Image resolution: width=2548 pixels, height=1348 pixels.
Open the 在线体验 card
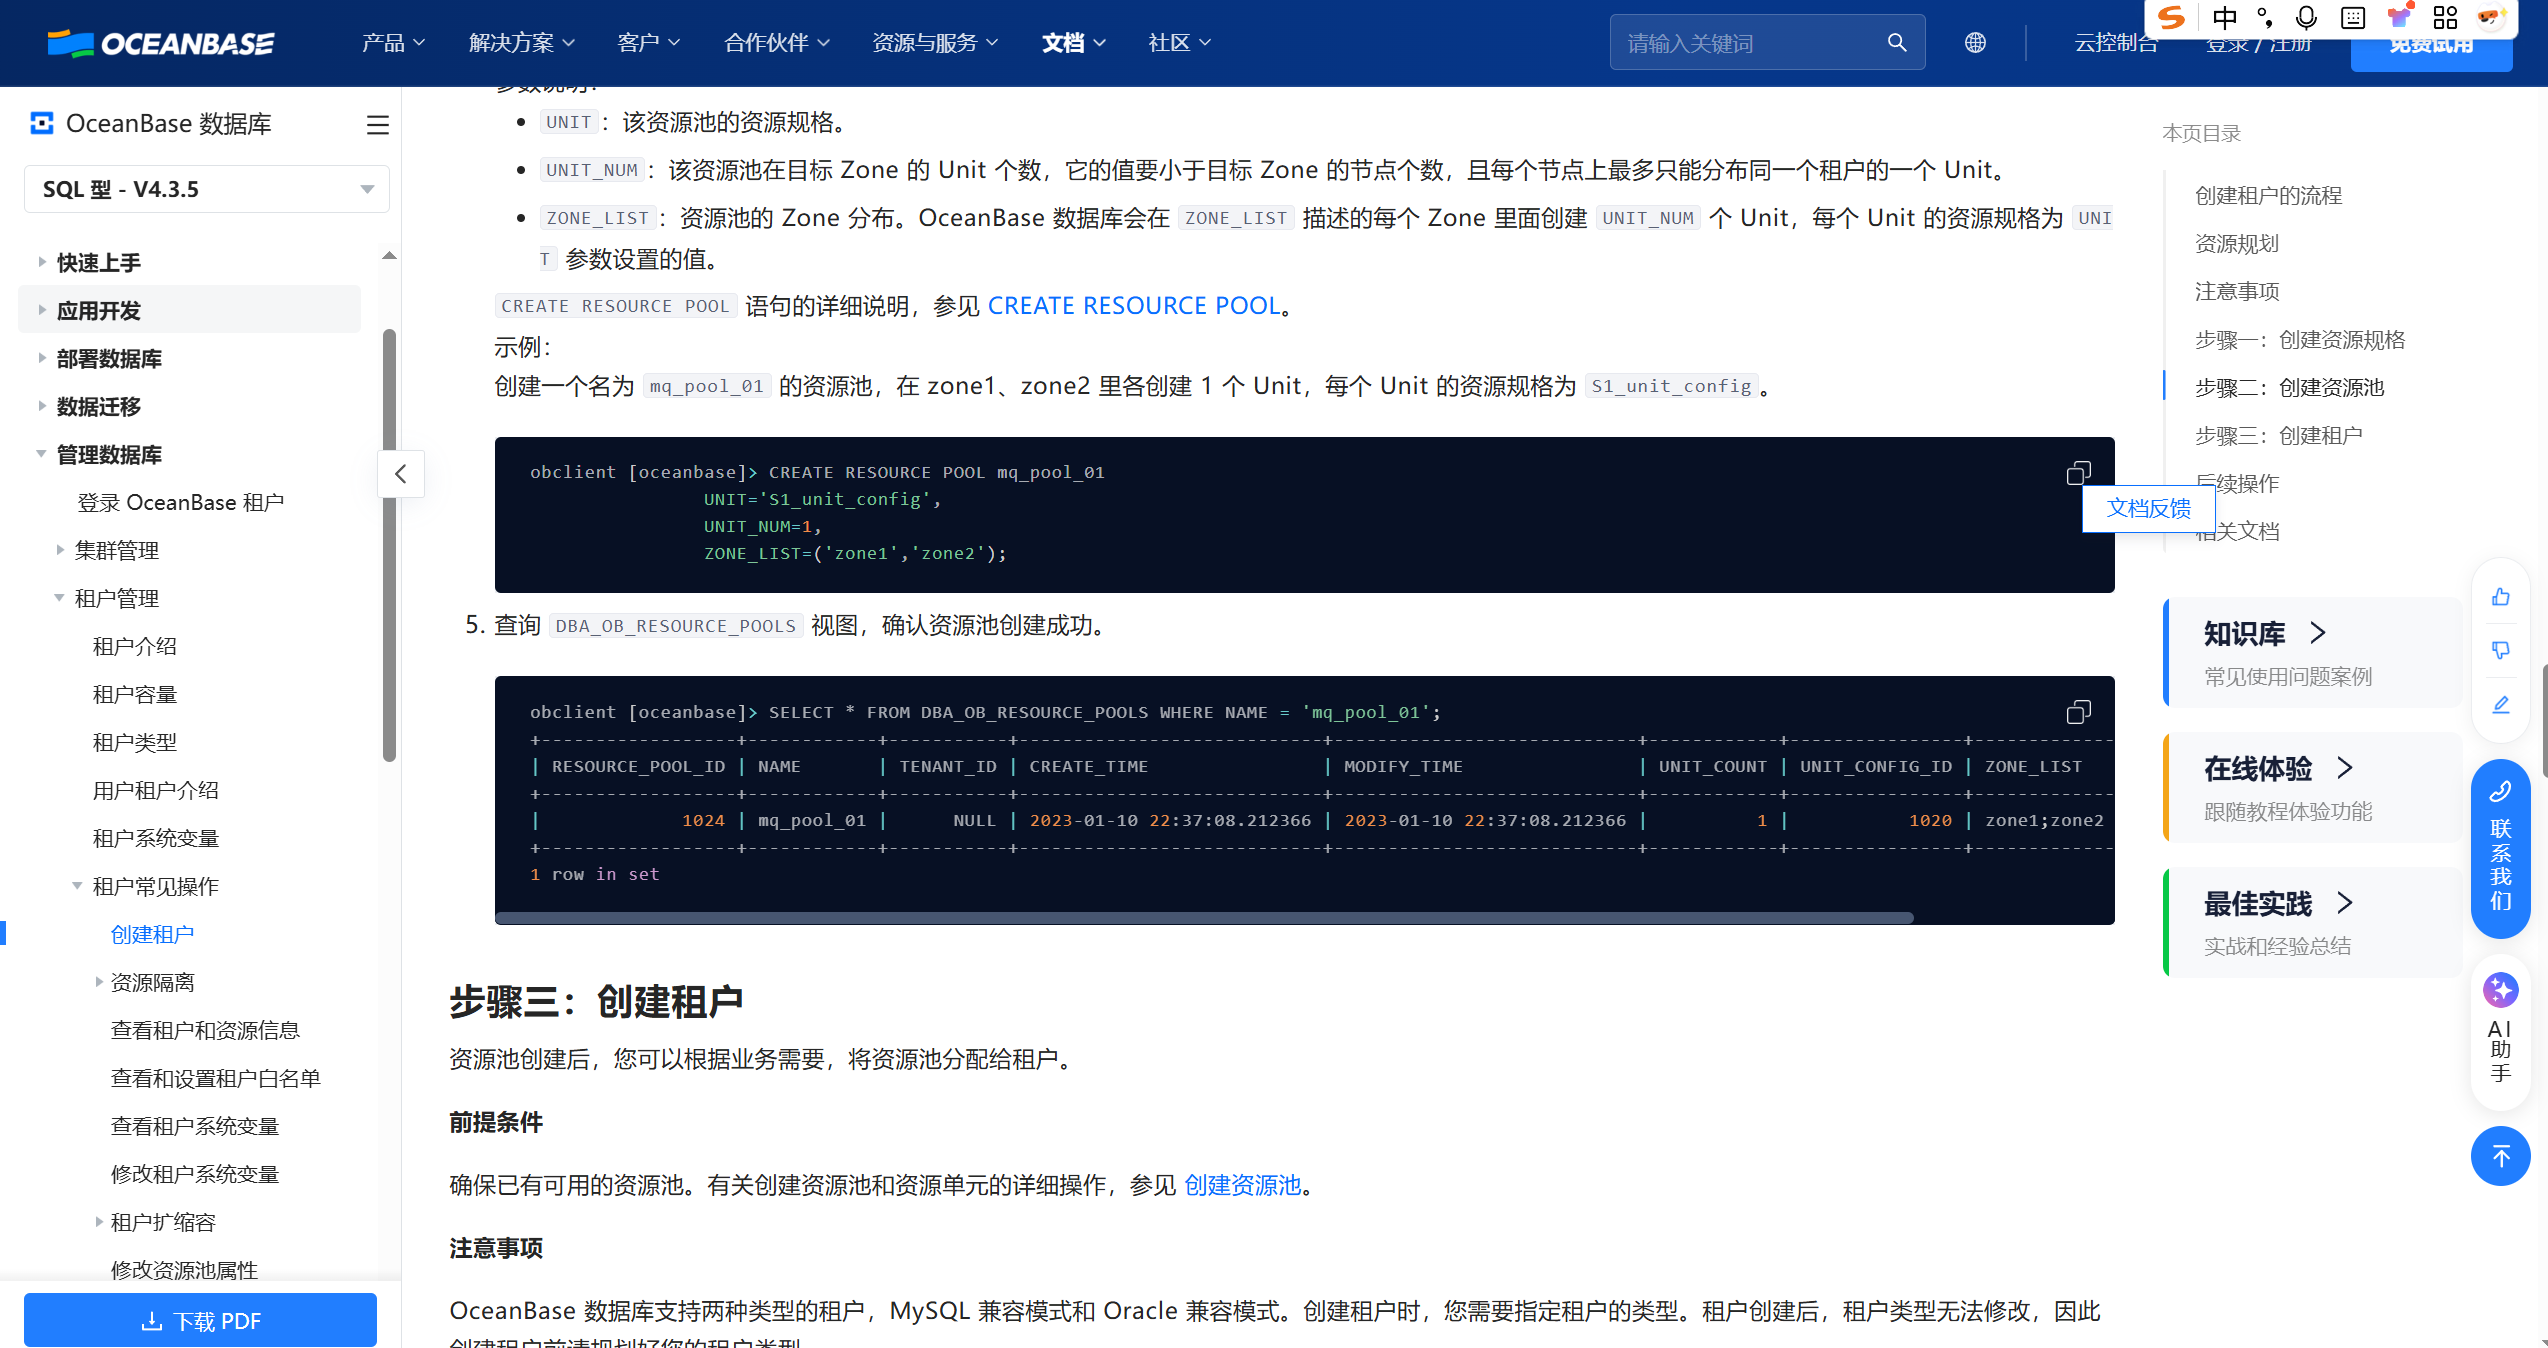point(2311,788)
